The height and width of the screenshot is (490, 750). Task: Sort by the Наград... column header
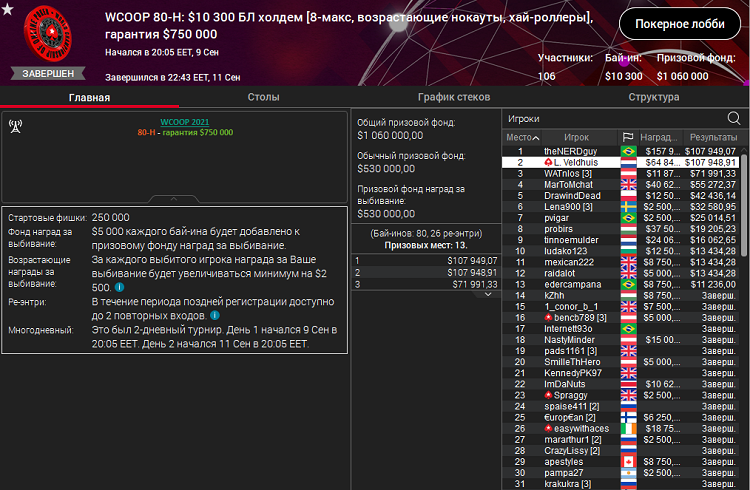659,137
